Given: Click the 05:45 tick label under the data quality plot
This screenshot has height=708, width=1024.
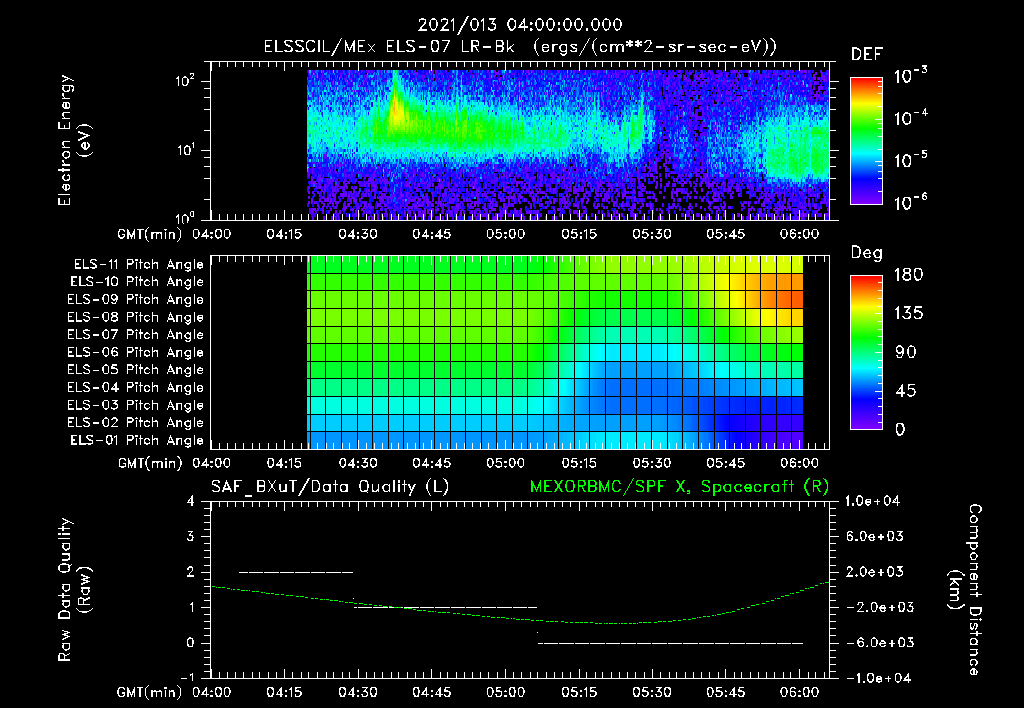Looking at the screenshot, I should (x=726, y=692).
